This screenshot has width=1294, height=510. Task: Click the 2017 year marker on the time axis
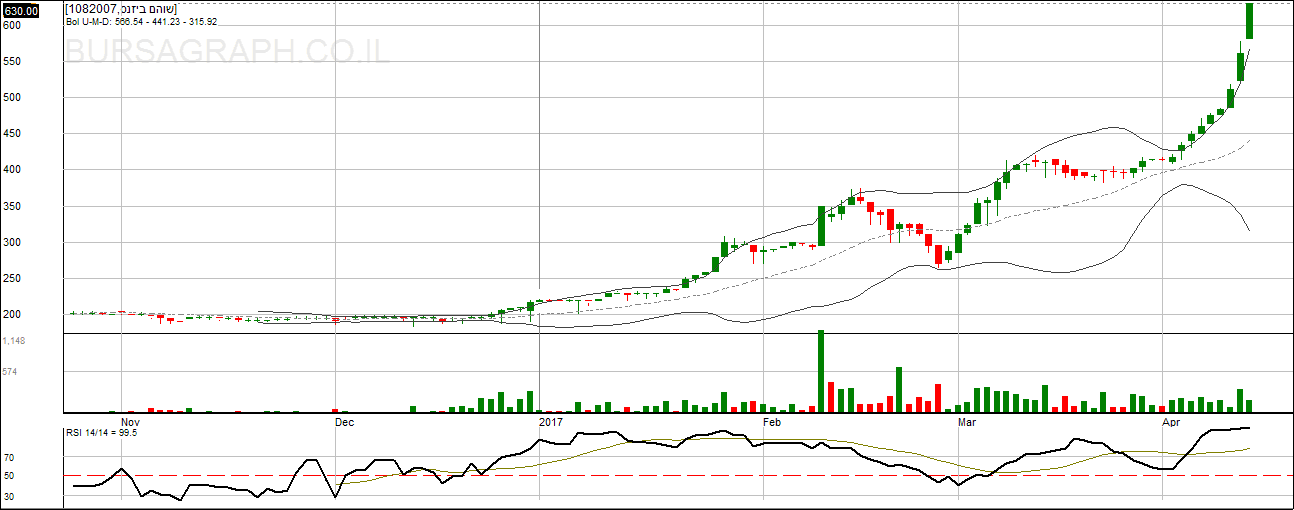coord(551,422)
